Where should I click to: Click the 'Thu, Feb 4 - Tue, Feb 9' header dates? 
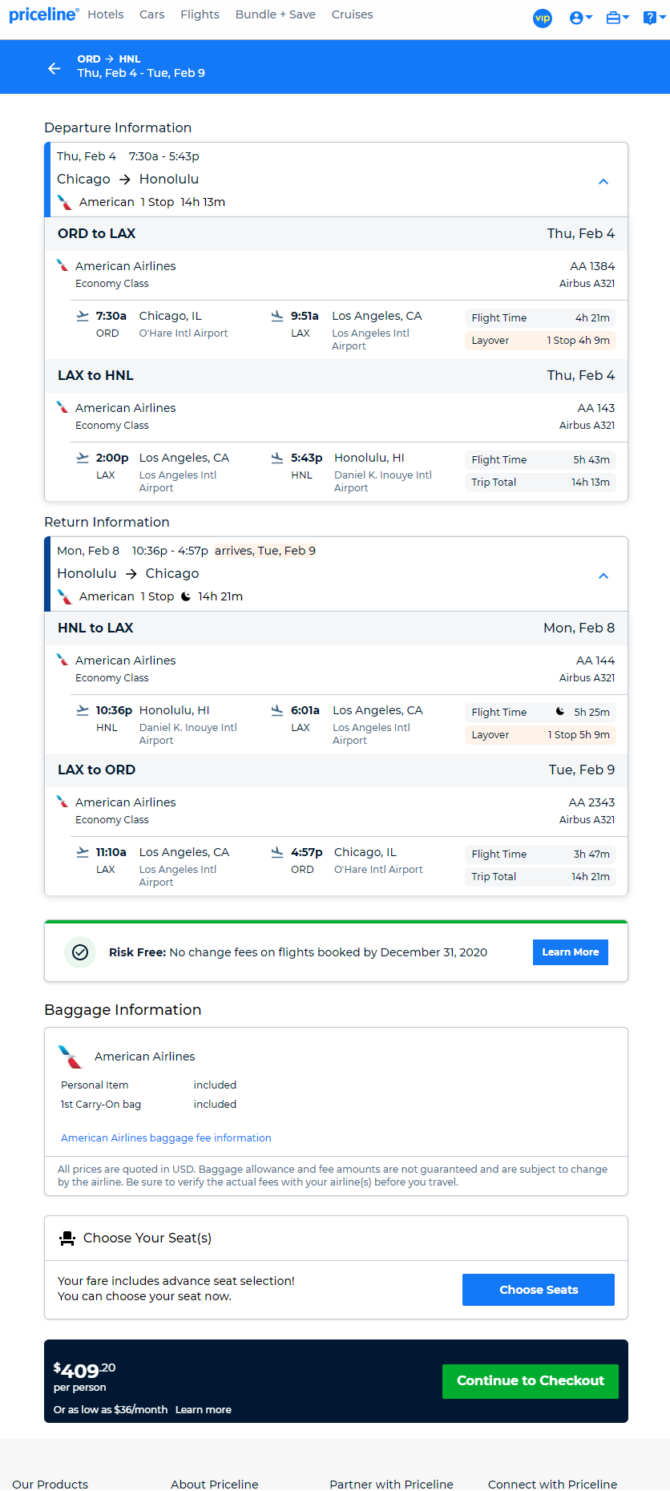[141, 73]
